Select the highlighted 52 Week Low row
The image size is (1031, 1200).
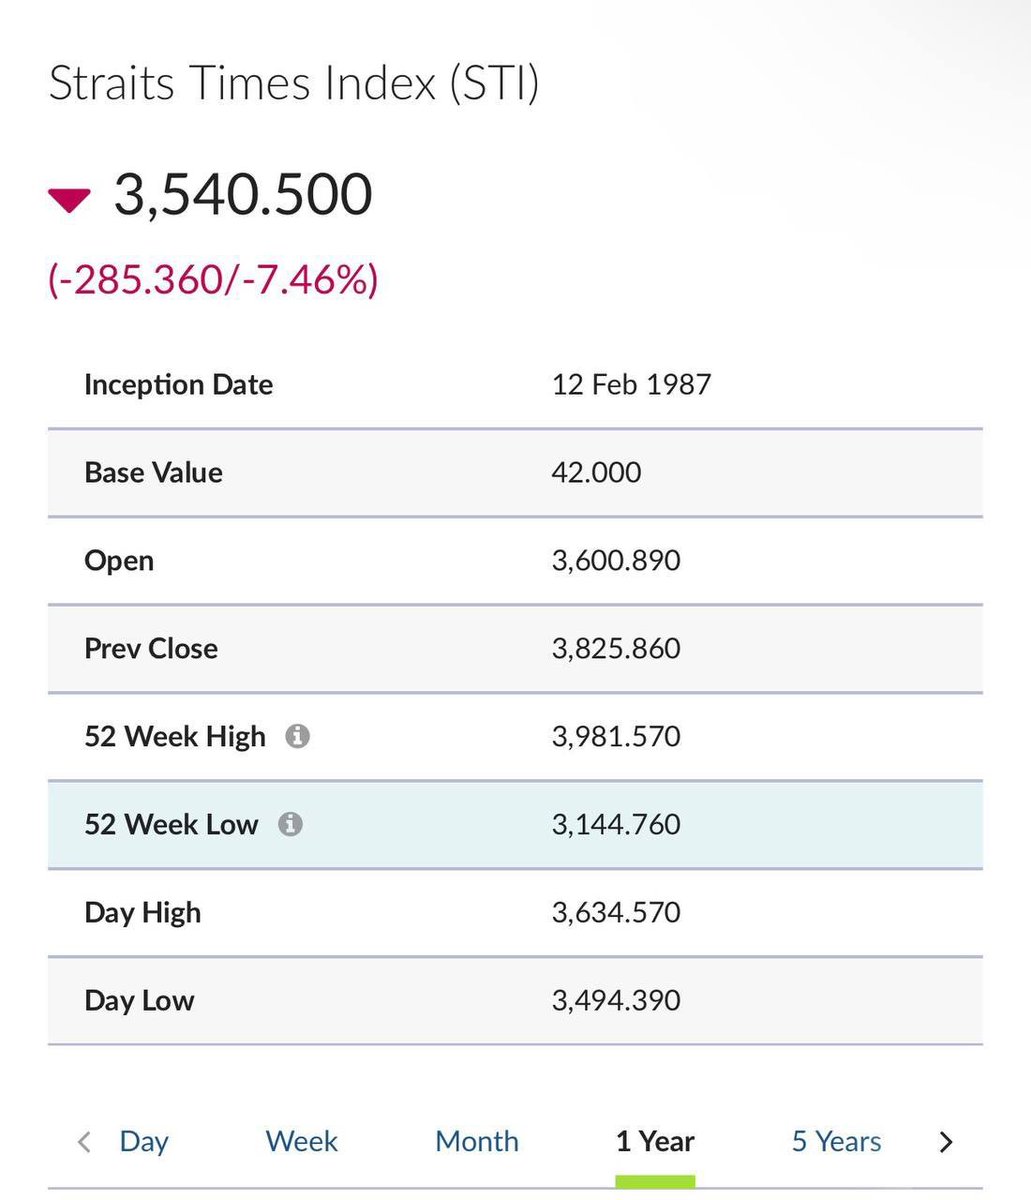(515, 825)
